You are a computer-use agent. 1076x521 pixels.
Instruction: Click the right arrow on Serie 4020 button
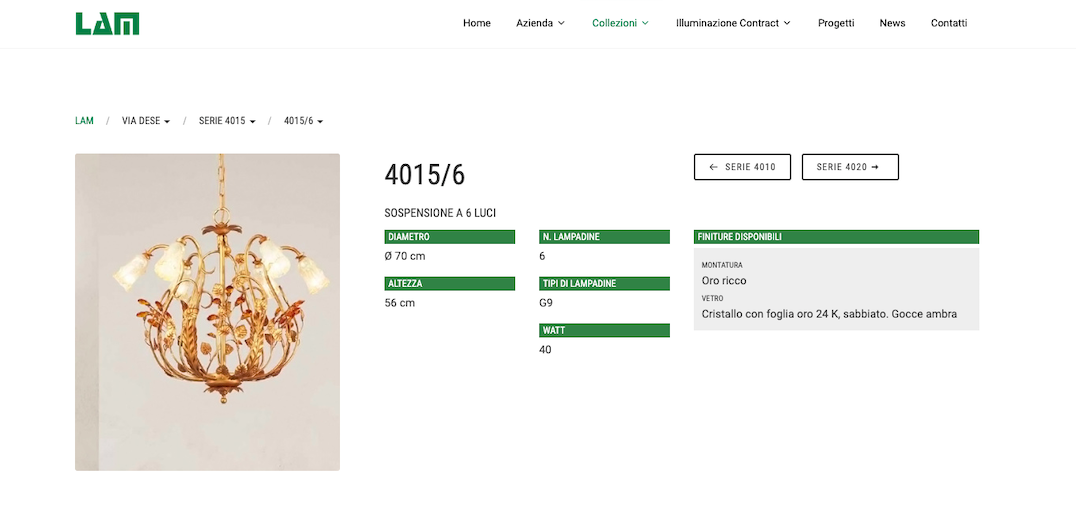(x=875, y=167)
